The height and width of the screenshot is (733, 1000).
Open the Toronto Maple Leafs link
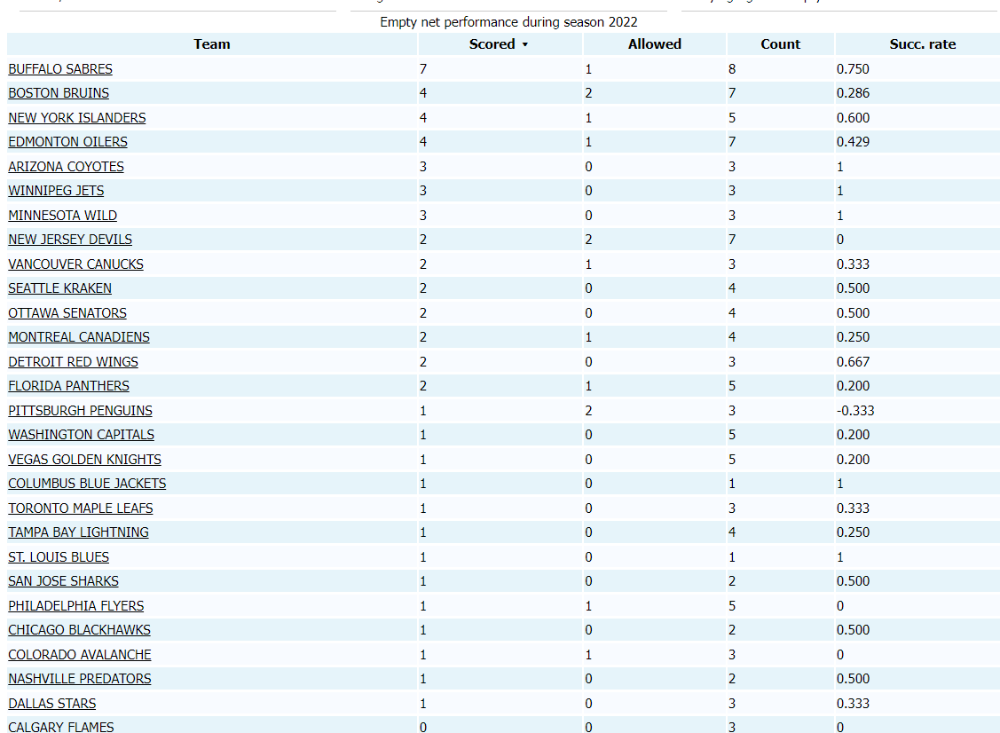coord(80,508)
